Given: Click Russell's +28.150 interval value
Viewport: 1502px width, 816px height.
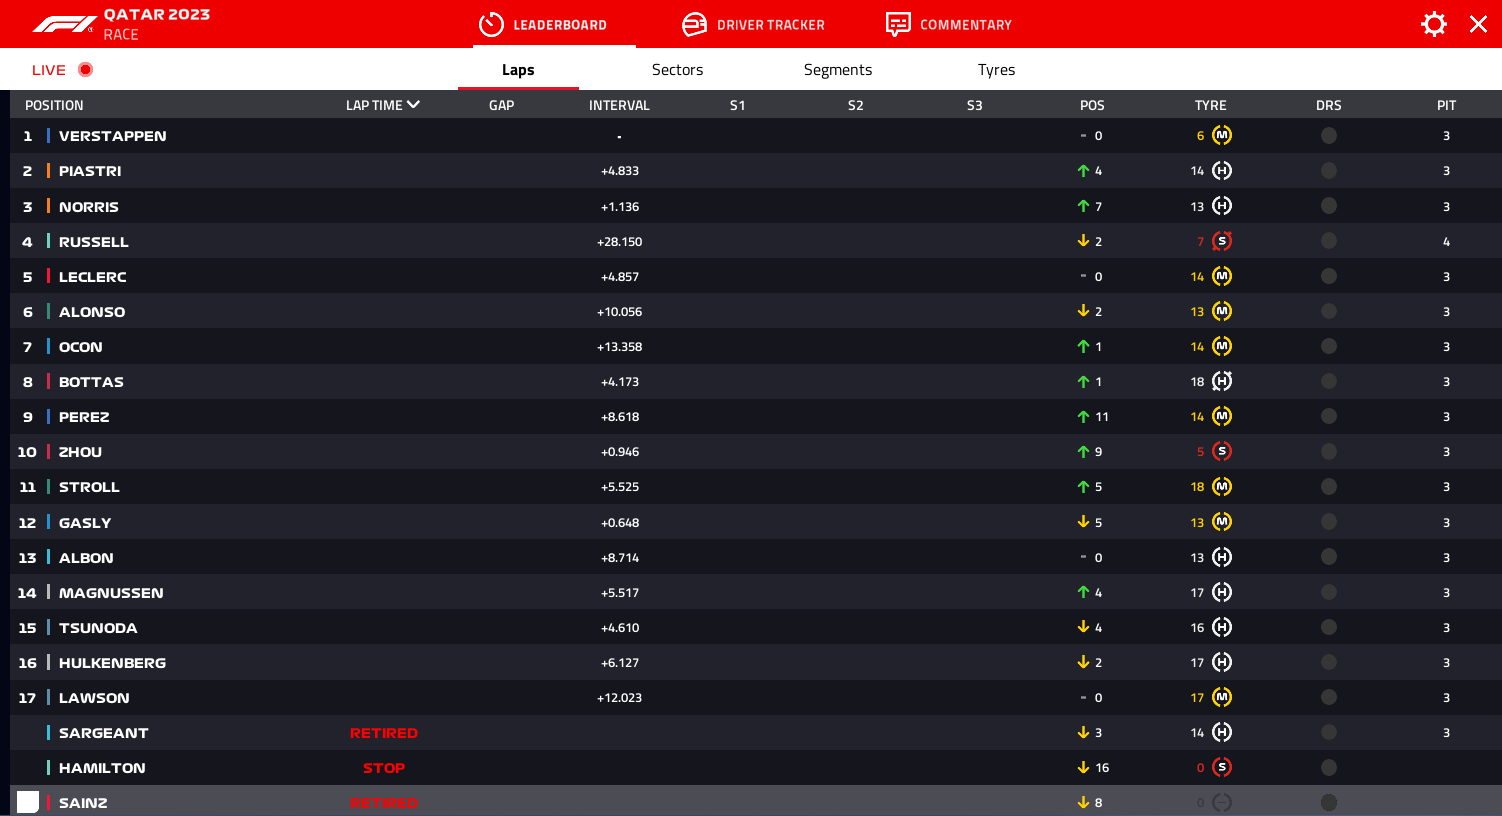Looking at the screenshot, I should 620,242.
